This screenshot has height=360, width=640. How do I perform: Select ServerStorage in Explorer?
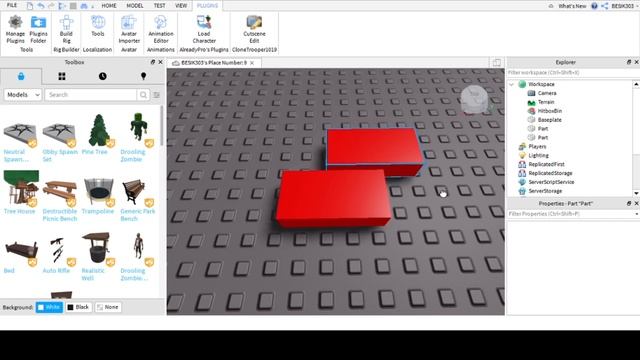tap(545, 191)
